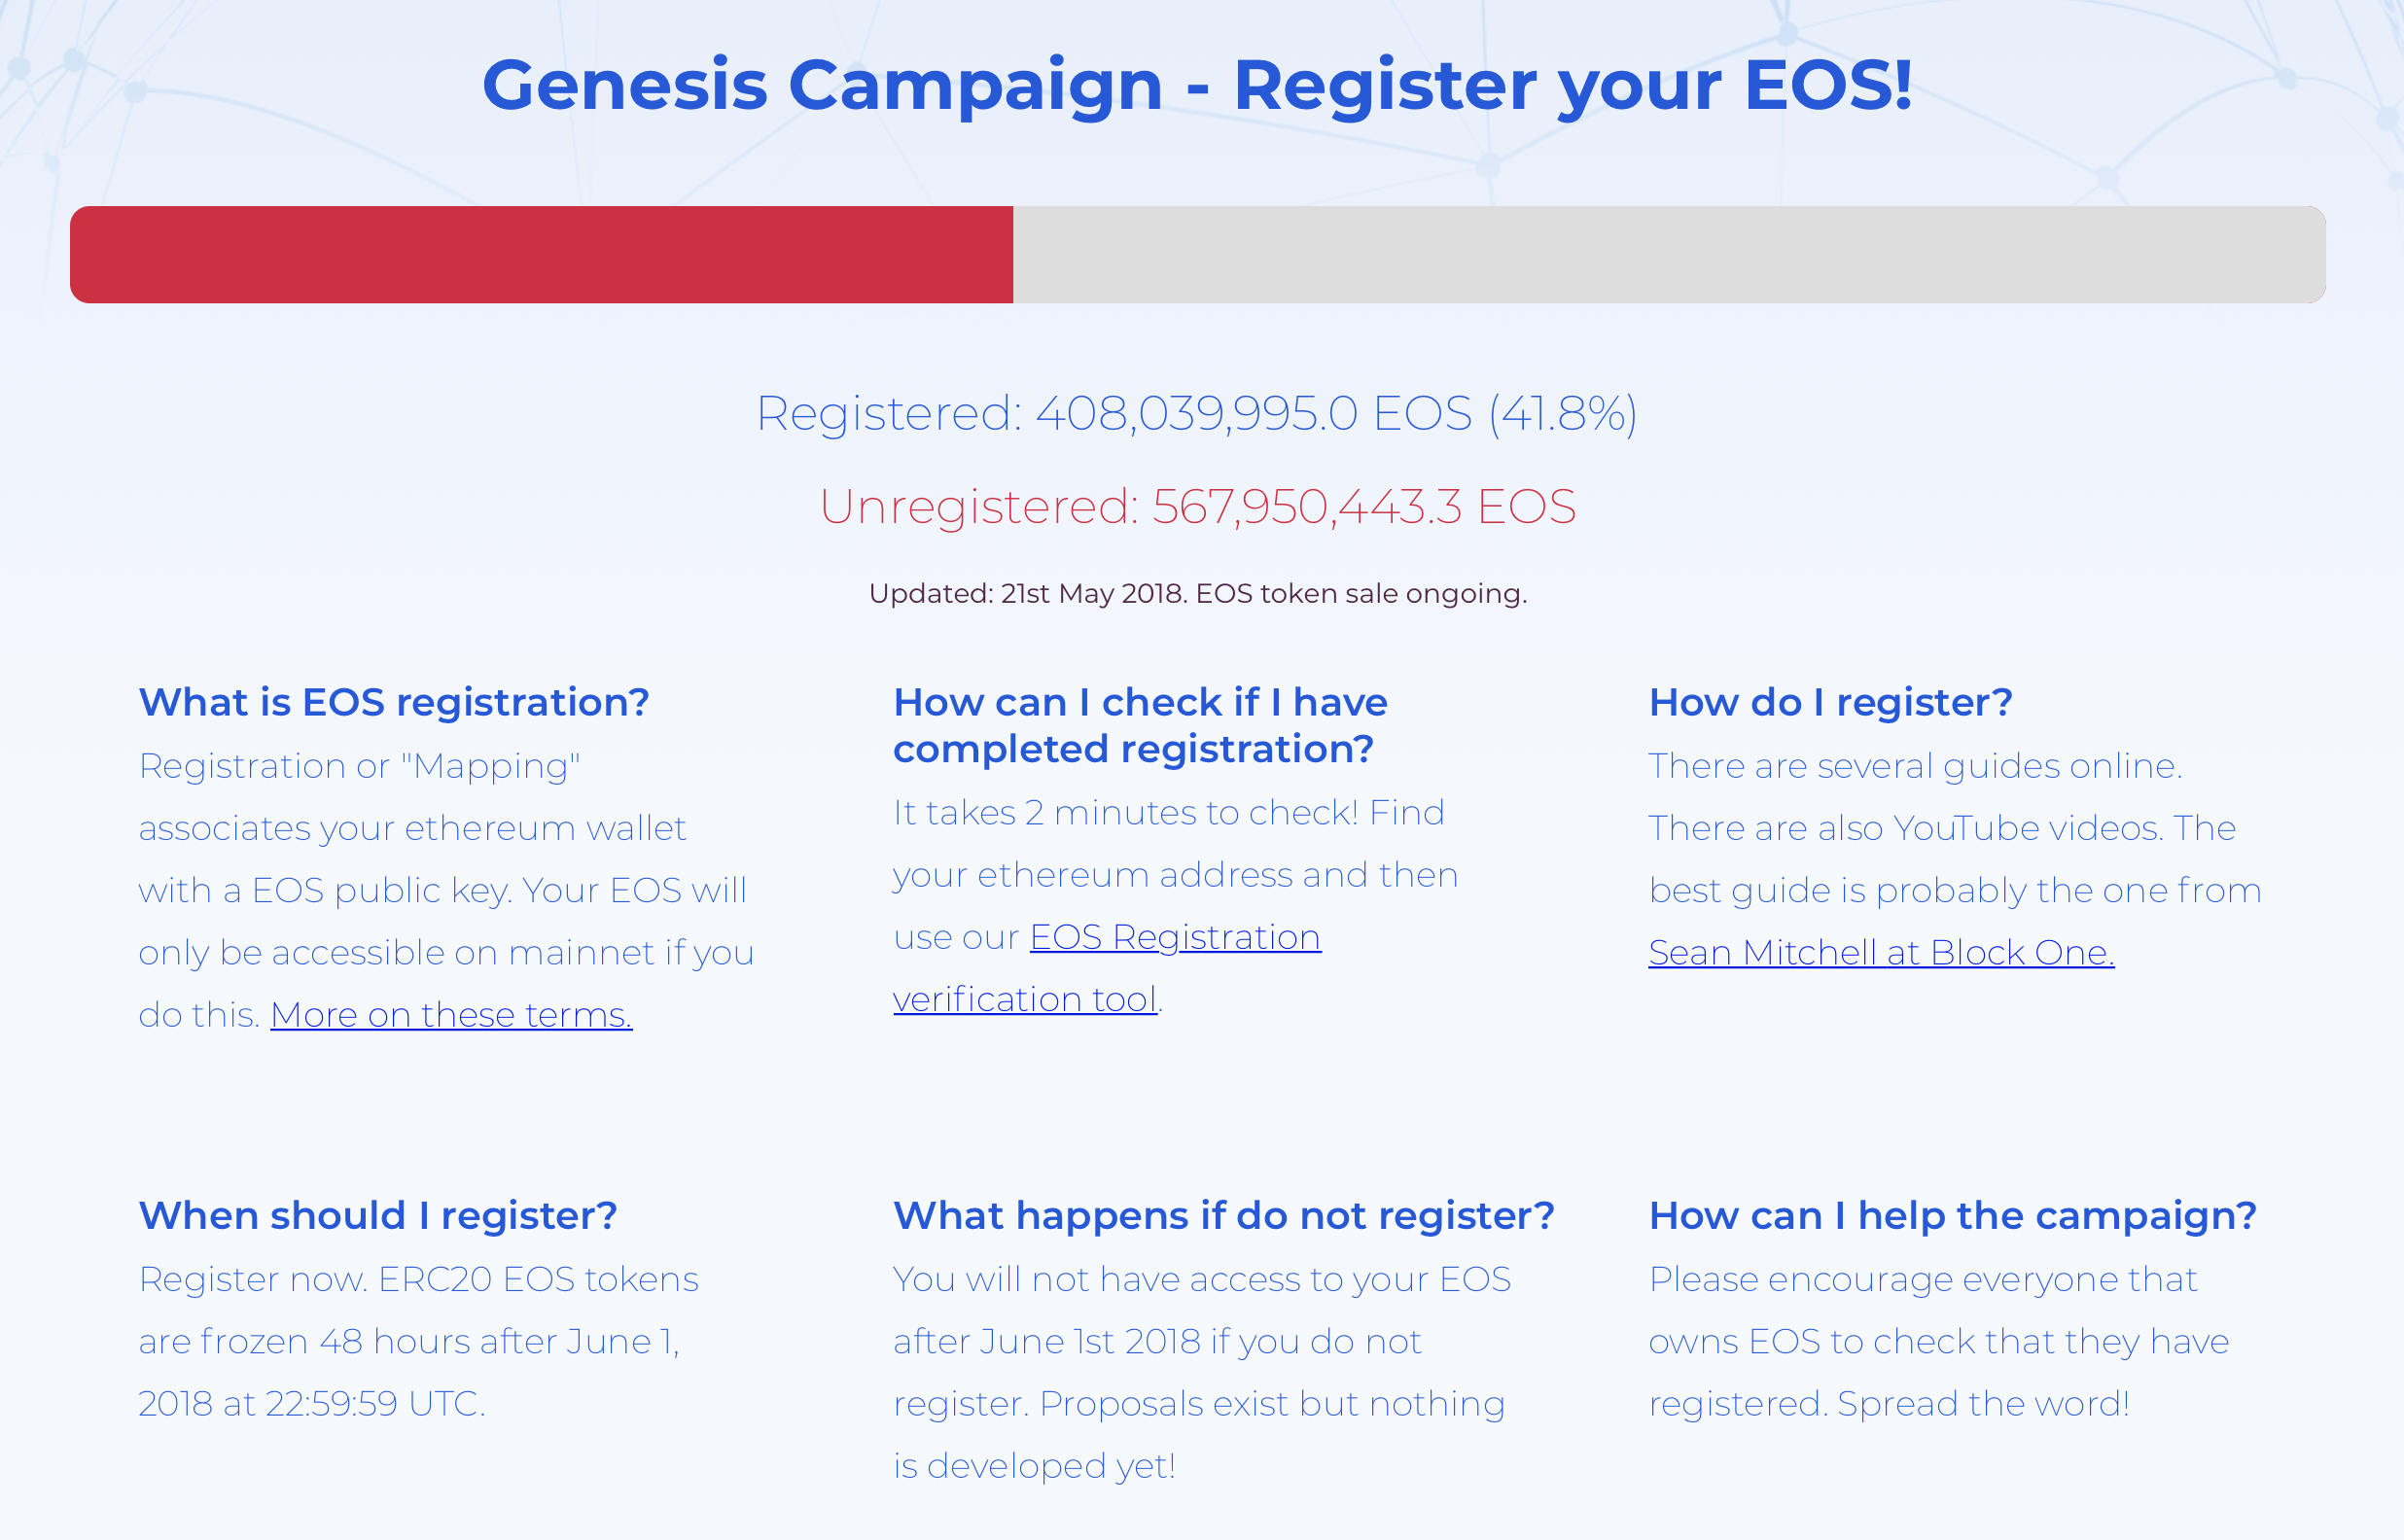Click the Genesis Campaign page title
This screenshot has width=2404, height=1540.
coord(1197,86)
